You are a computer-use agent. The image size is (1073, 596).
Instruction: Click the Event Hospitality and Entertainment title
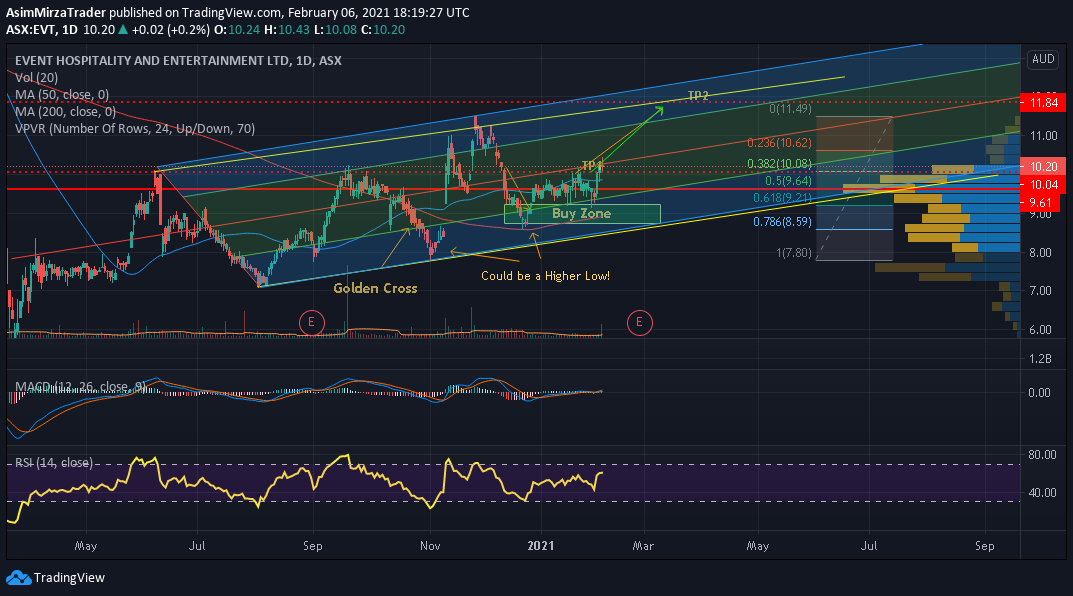(178, 60)
